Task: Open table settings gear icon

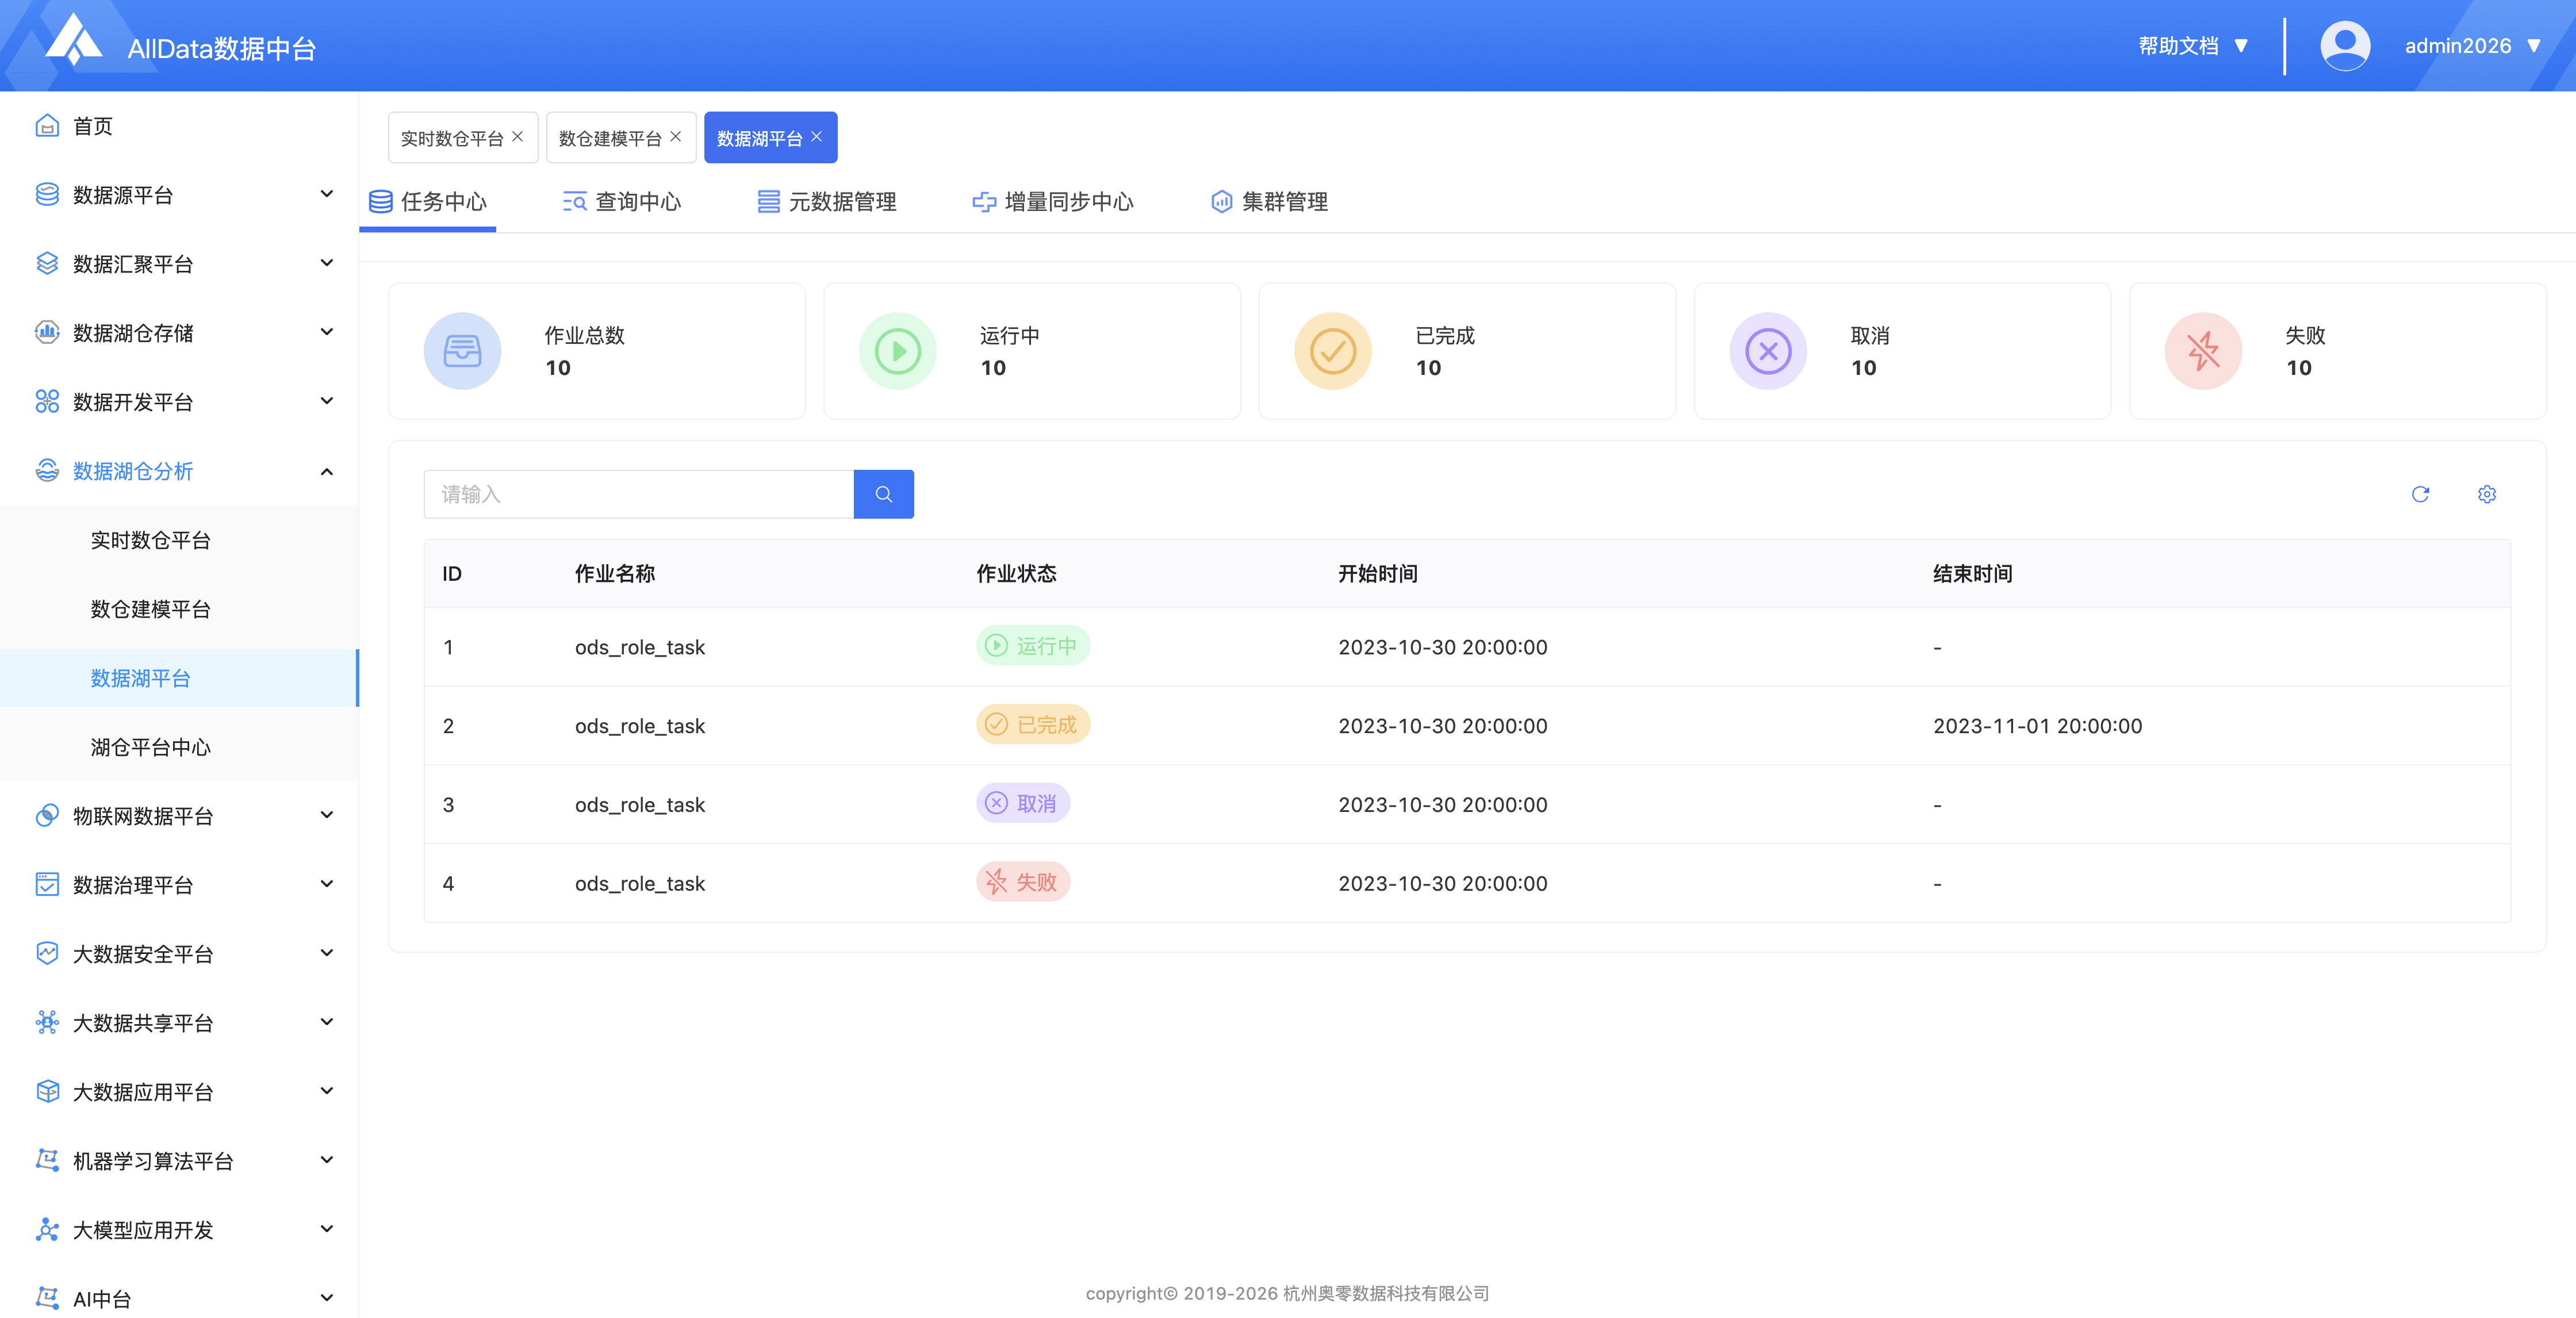Action: 2487,494
